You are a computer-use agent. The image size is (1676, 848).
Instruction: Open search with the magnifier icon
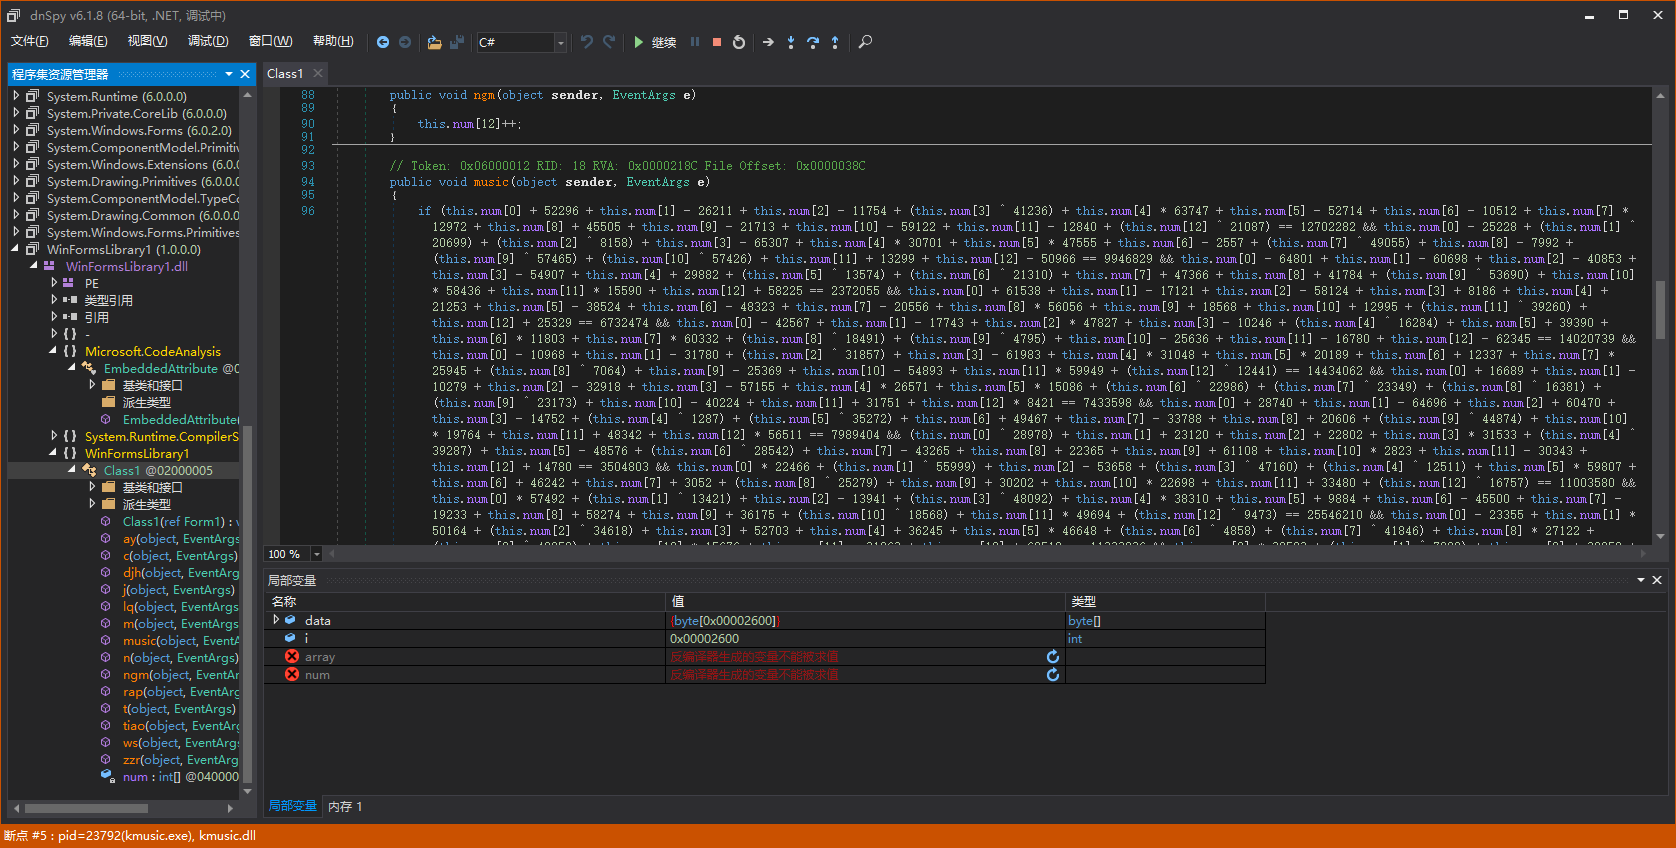865,42
